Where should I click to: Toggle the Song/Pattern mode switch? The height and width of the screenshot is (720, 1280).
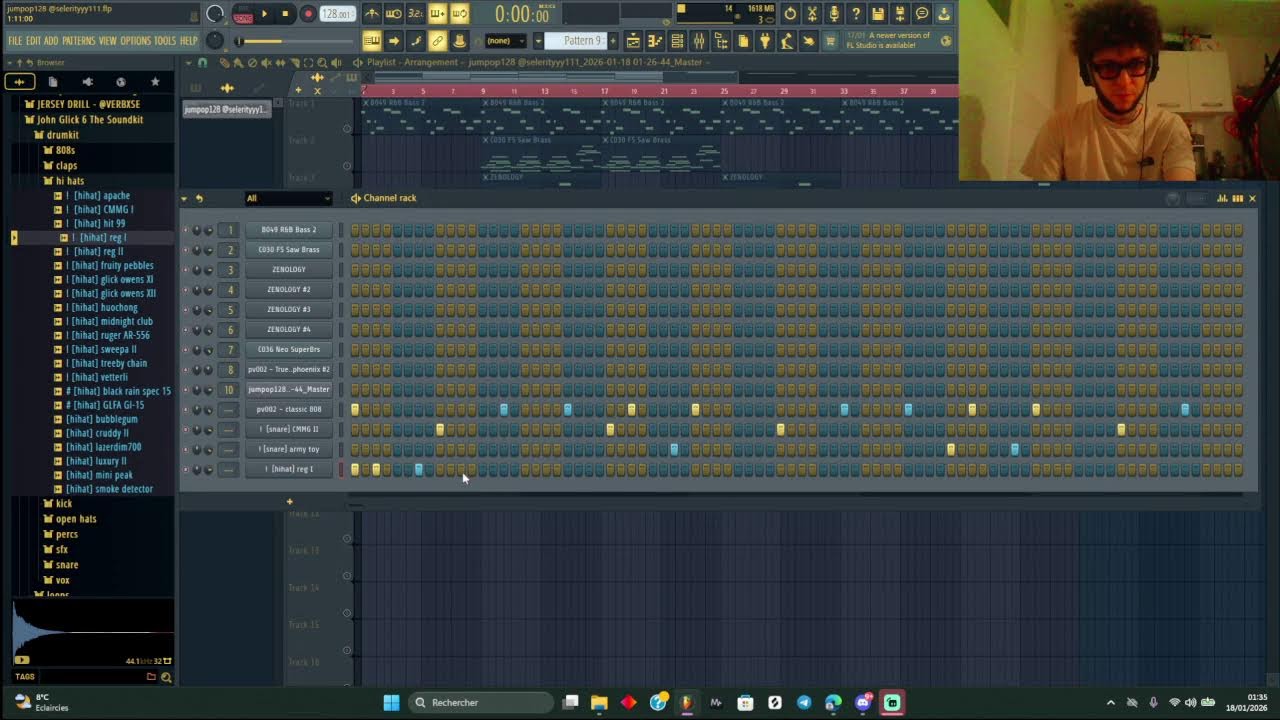[x=243, y=14]
